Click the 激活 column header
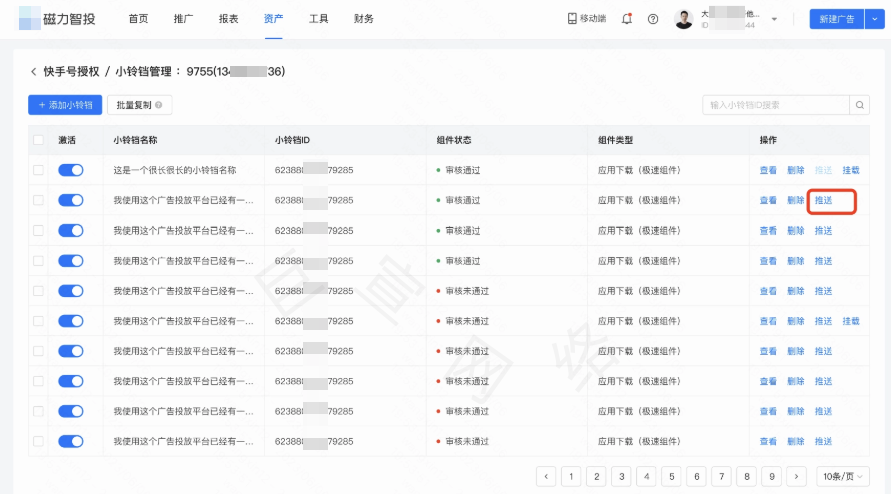The width and height of the screenshot is (891, 494). coord(67,140)
